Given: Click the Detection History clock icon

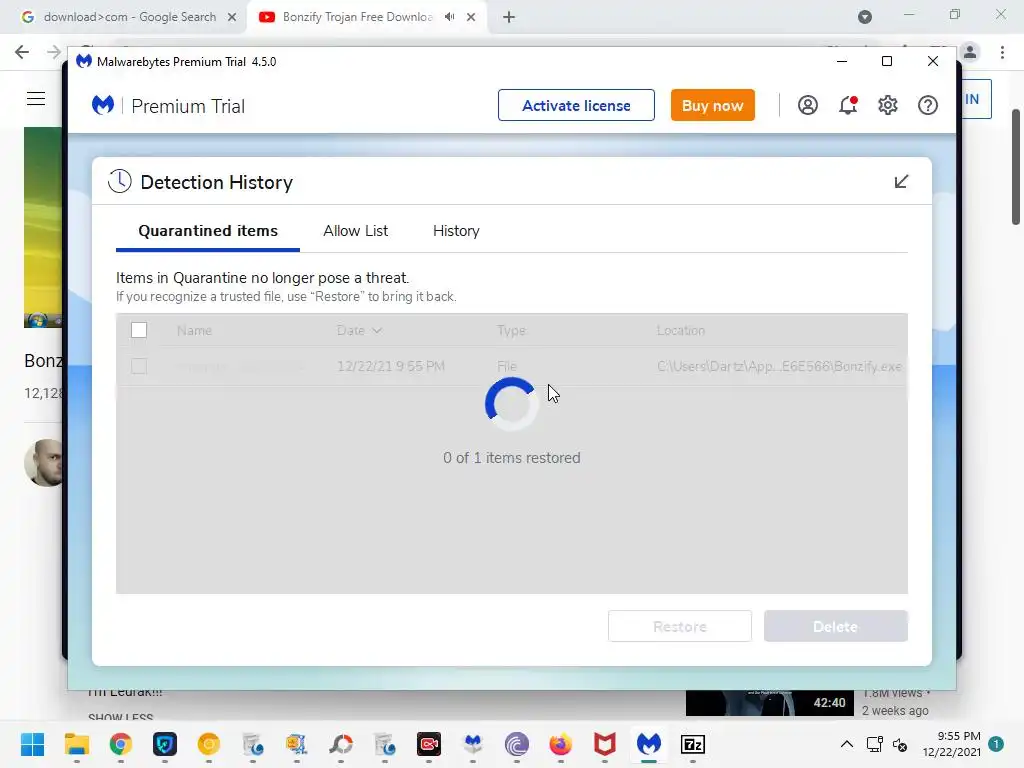Looking at the screenshot, I should (x=120, y=182).
